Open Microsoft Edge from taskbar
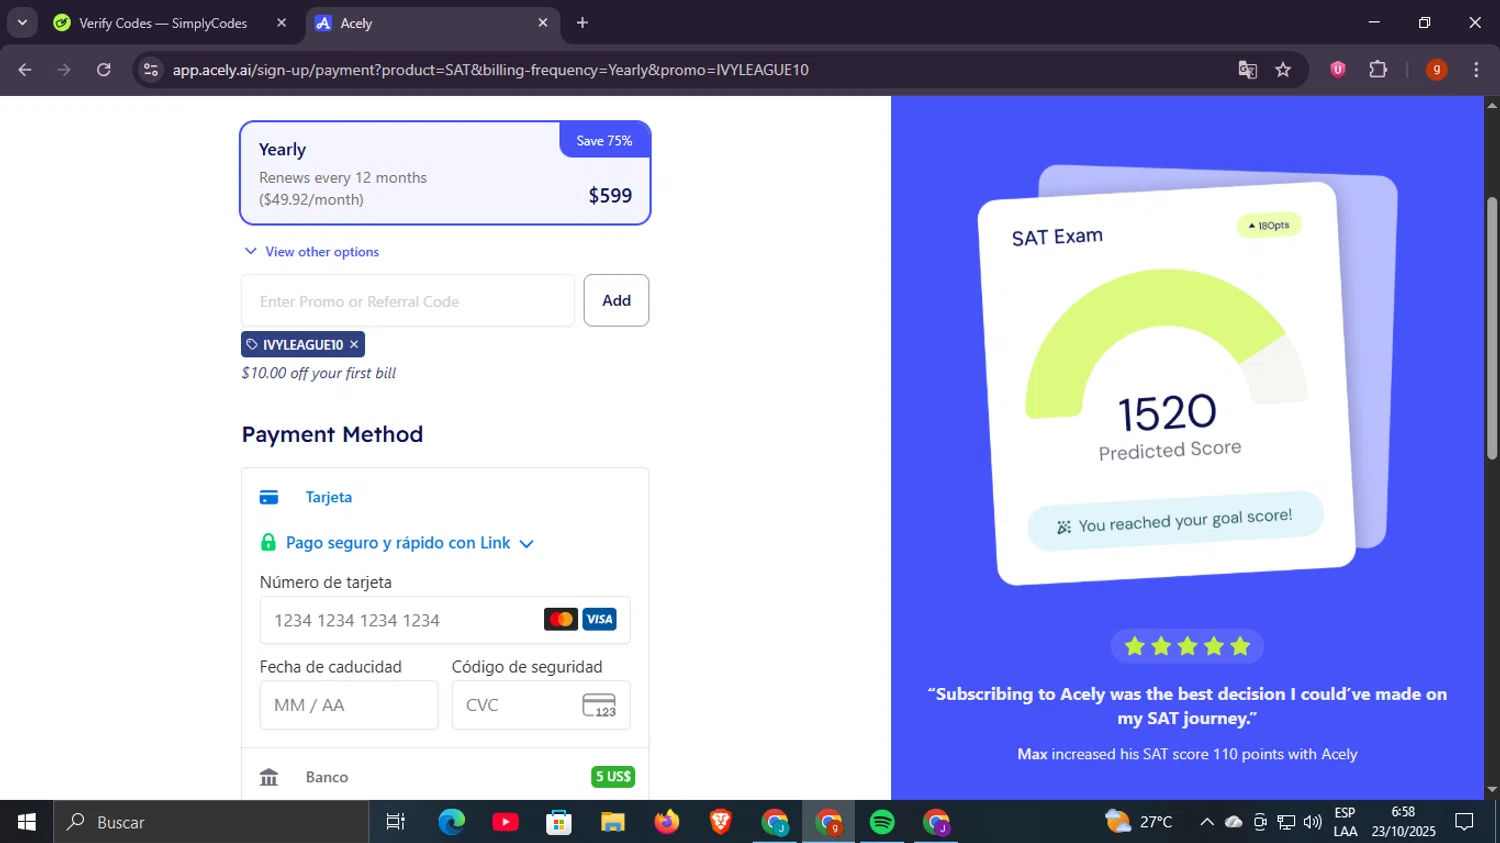The height and width of the screenshot is (843, 1500). point(452,822)
